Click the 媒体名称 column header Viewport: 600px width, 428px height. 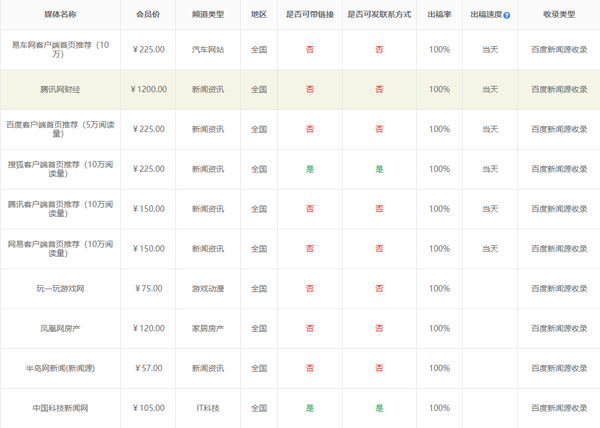pyautogui.click(x=59, y=16)
